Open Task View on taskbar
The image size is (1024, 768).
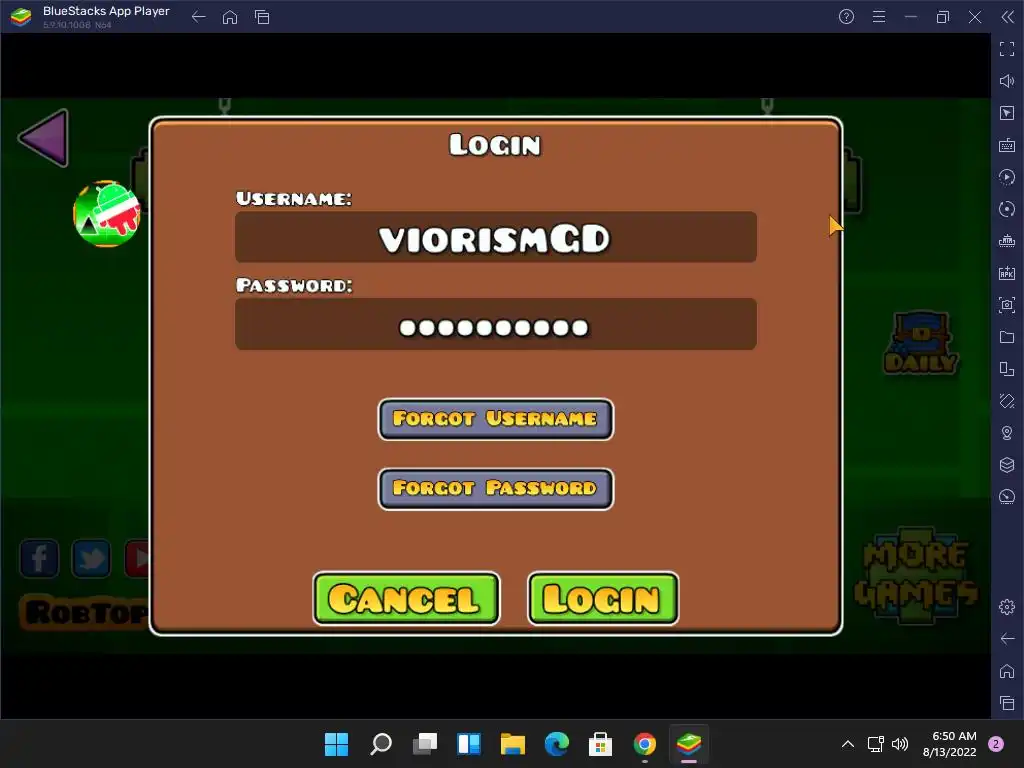tap(424, 744)
